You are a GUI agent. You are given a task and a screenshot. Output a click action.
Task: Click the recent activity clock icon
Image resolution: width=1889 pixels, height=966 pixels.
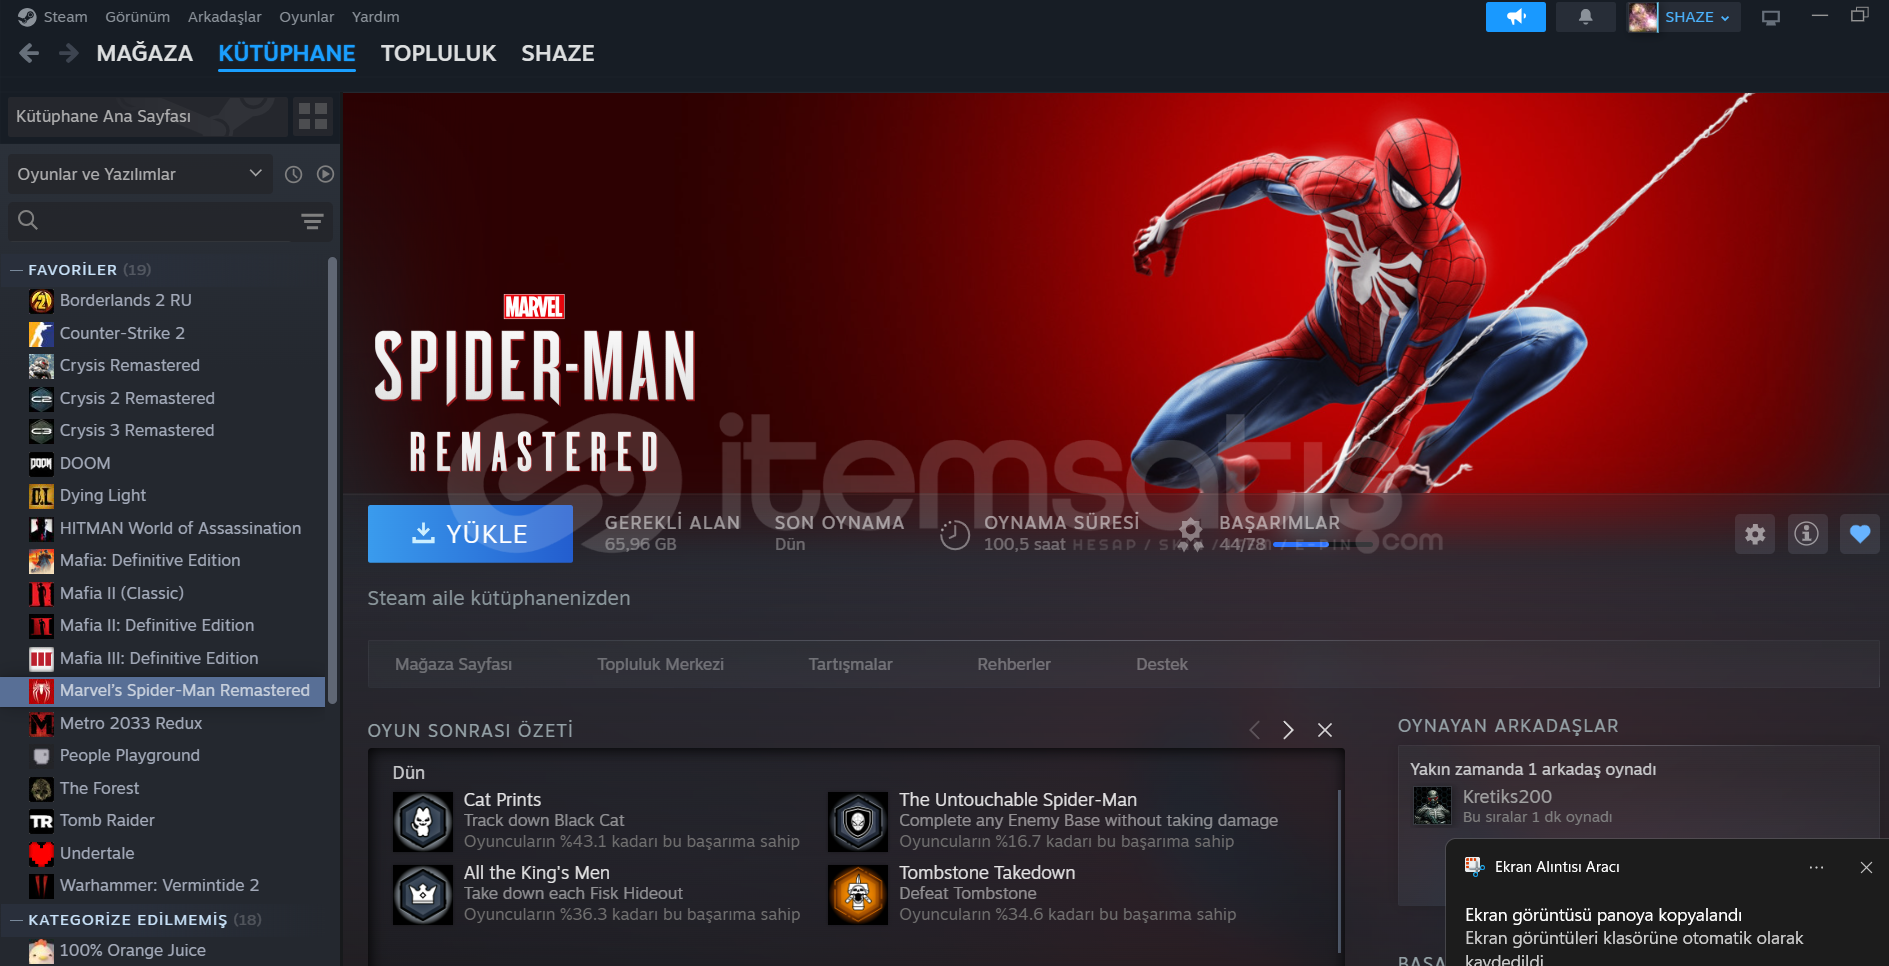pyautogui.click(x=293, y=174)
